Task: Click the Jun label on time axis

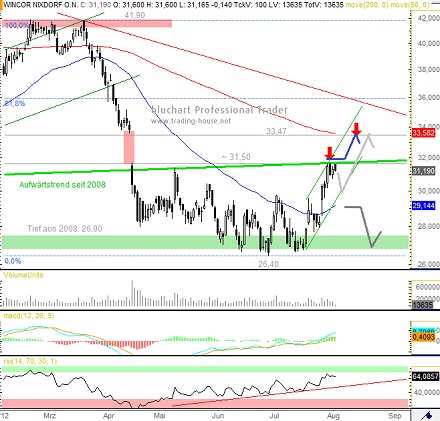Action: (x=218, y=416)
